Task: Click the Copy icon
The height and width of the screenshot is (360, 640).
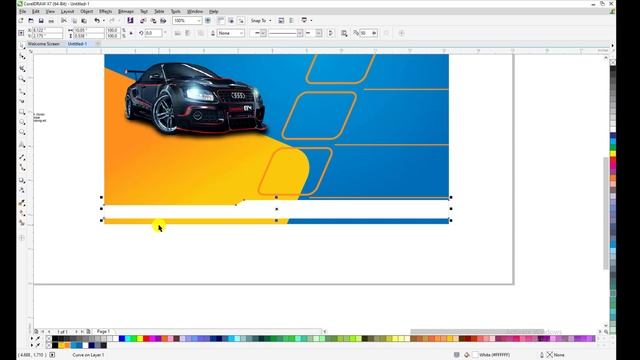Action: [74, 20]
